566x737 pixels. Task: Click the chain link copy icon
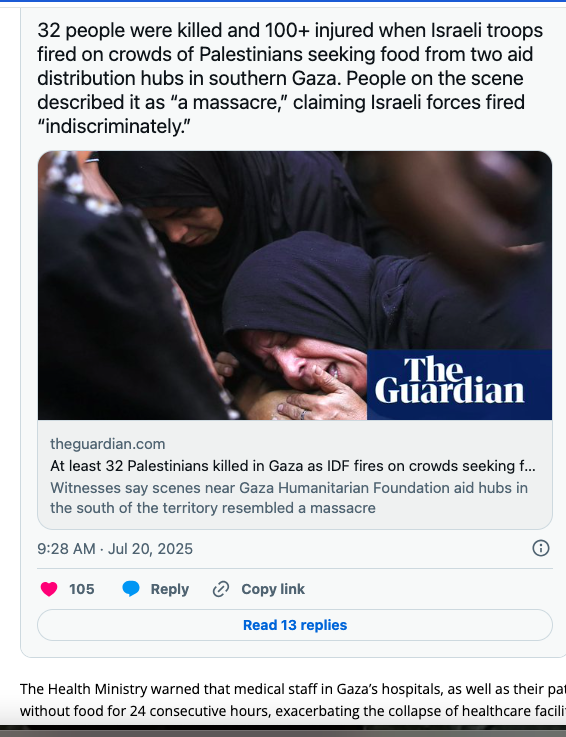tap(221, 589)
